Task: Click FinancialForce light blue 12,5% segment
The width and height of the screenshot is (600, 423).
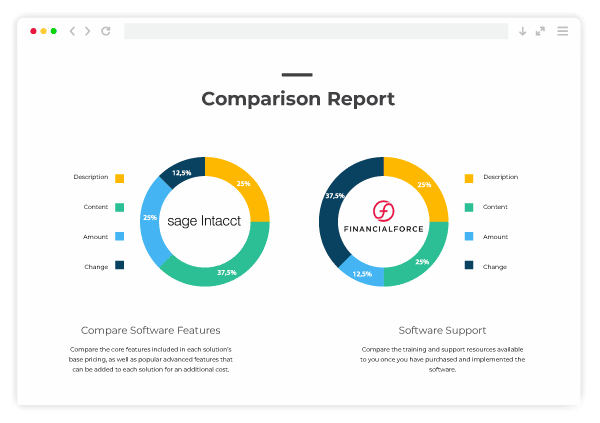Action: [x=364, y=274]
